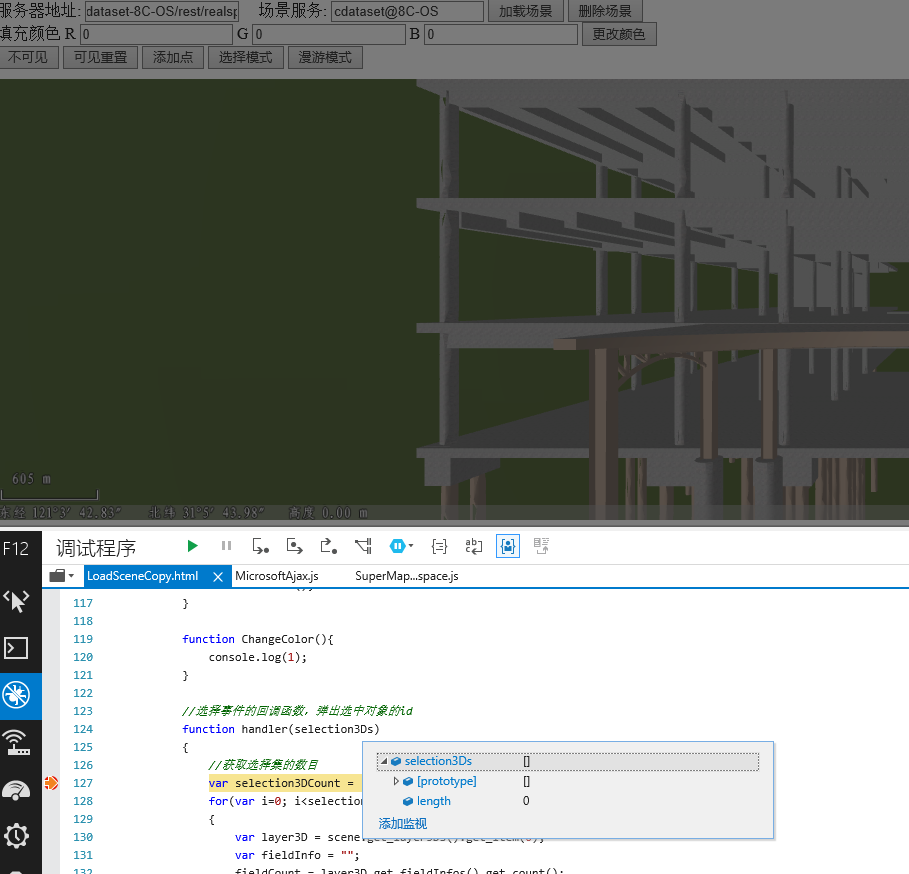Focus the B color value field
This screenshot has width=909, height=874.
click(x=501, y=34)
